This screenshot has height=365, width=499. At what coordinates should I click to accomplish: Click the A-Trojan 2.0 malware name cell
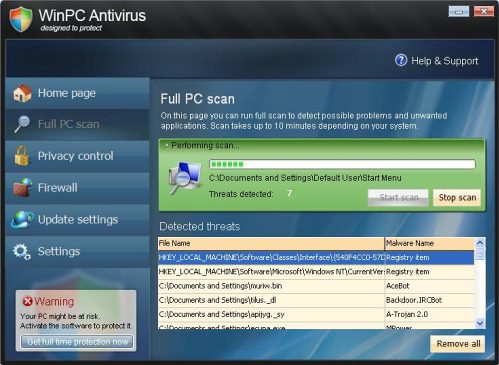pos(430,314)
